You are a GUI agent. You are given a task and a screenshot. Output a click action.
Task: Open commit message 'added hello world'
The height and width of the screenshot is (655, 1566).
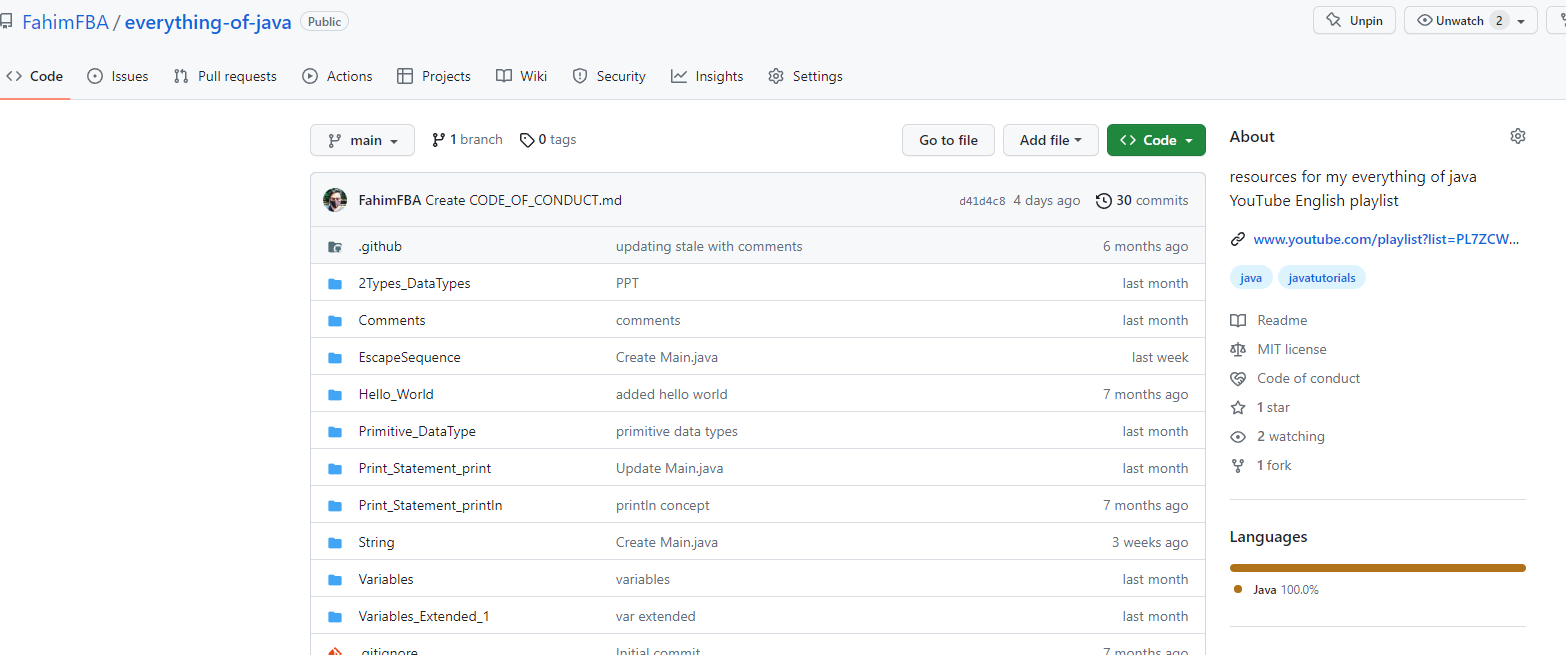[672, 394]
